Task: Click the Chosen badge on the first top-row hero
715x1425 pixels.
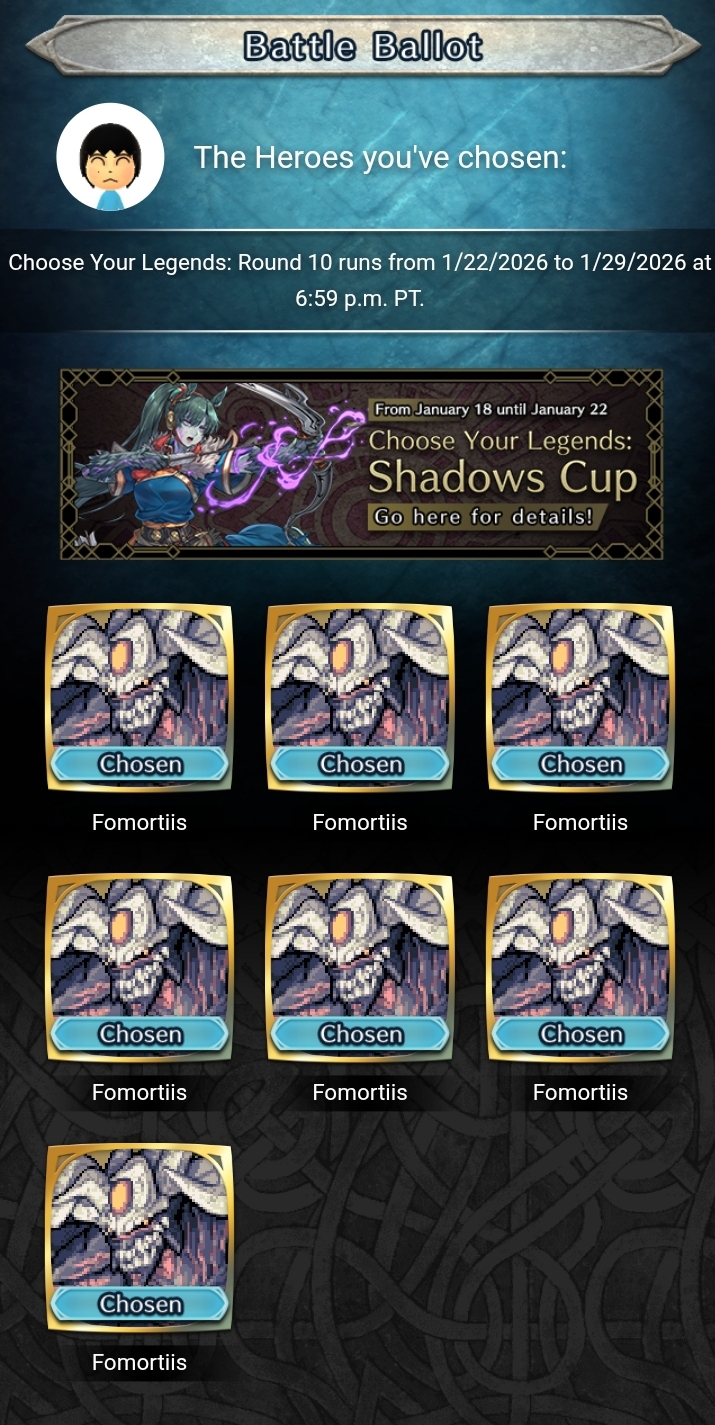Action: [140, 765]
